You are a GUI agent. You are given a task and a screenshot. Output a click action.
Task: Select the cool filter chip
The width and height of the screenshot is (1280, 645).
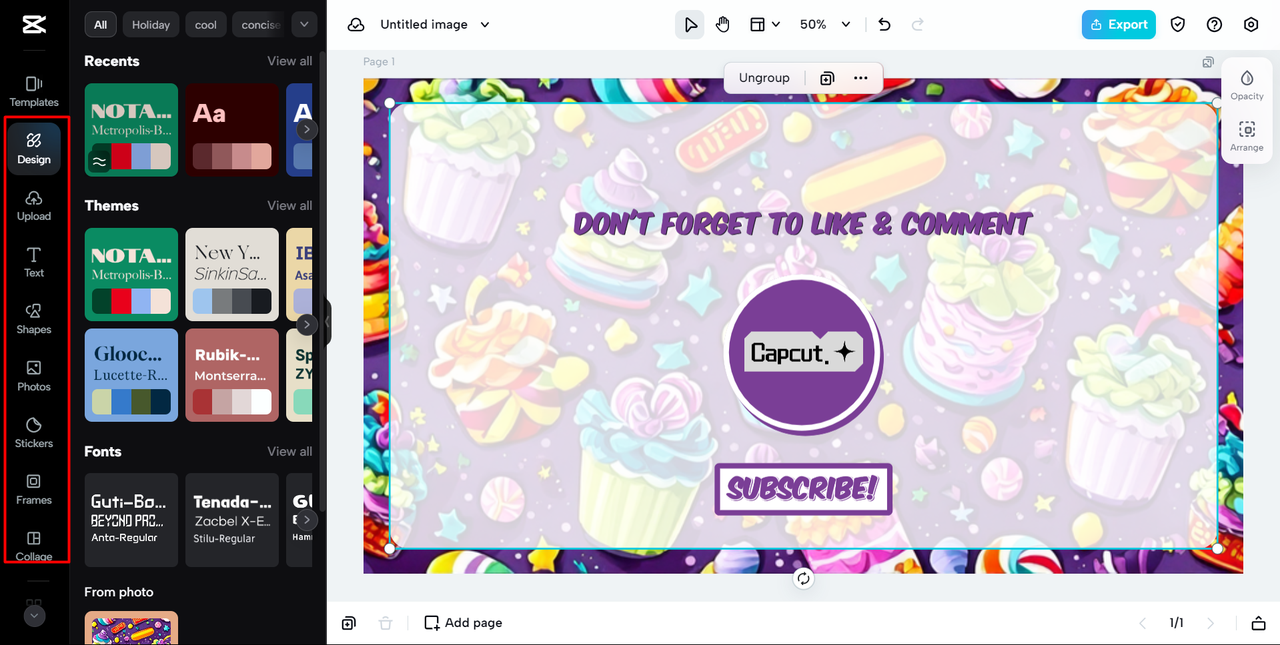click(206, 24)
